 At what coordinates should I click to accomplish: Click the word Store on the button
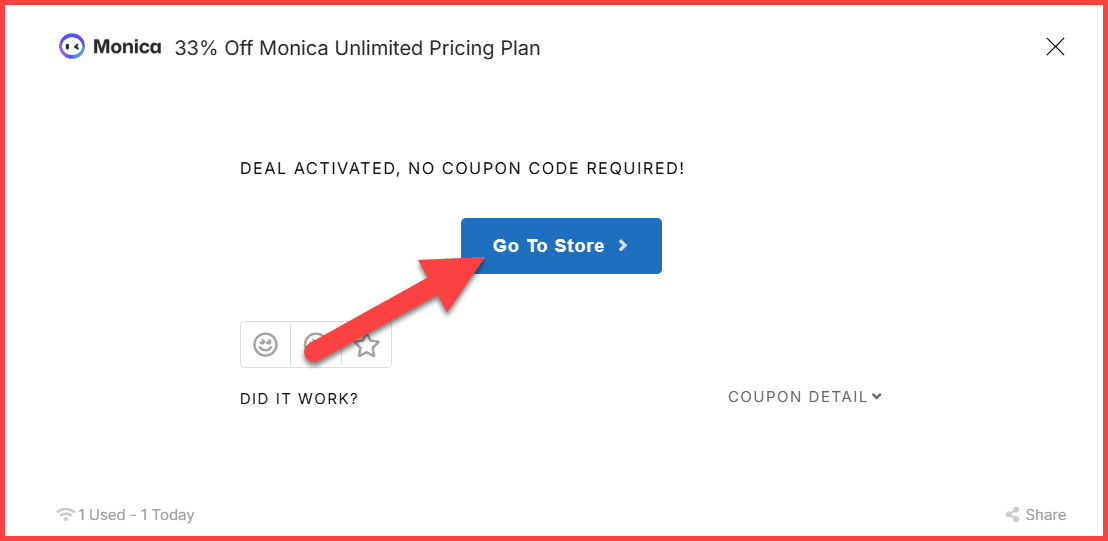[x=580, y=246]
